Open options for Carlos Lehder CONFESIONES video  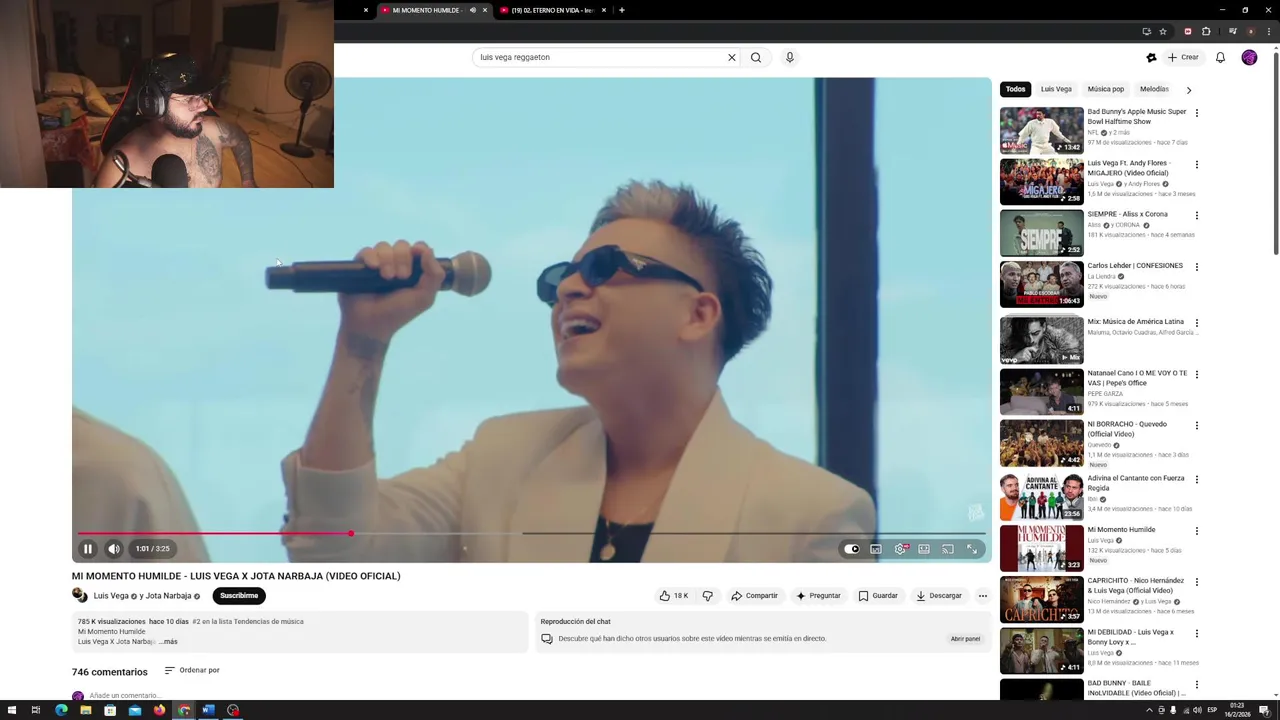point(1197,267)
